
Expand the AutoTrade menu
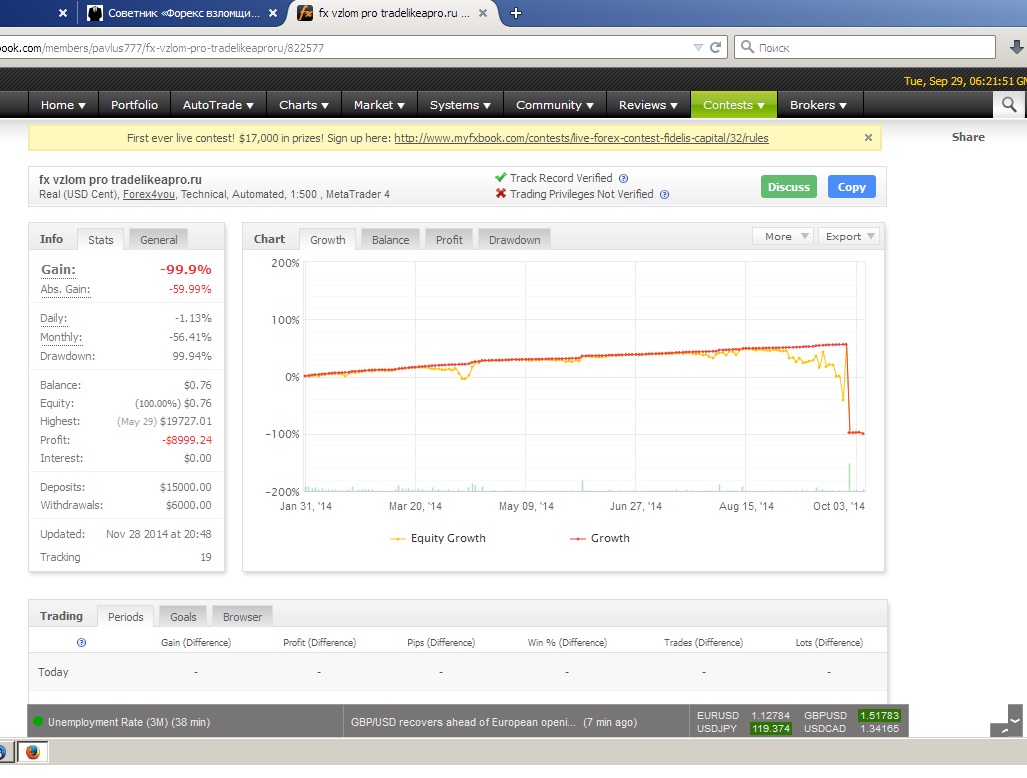[x=218, y=105]
